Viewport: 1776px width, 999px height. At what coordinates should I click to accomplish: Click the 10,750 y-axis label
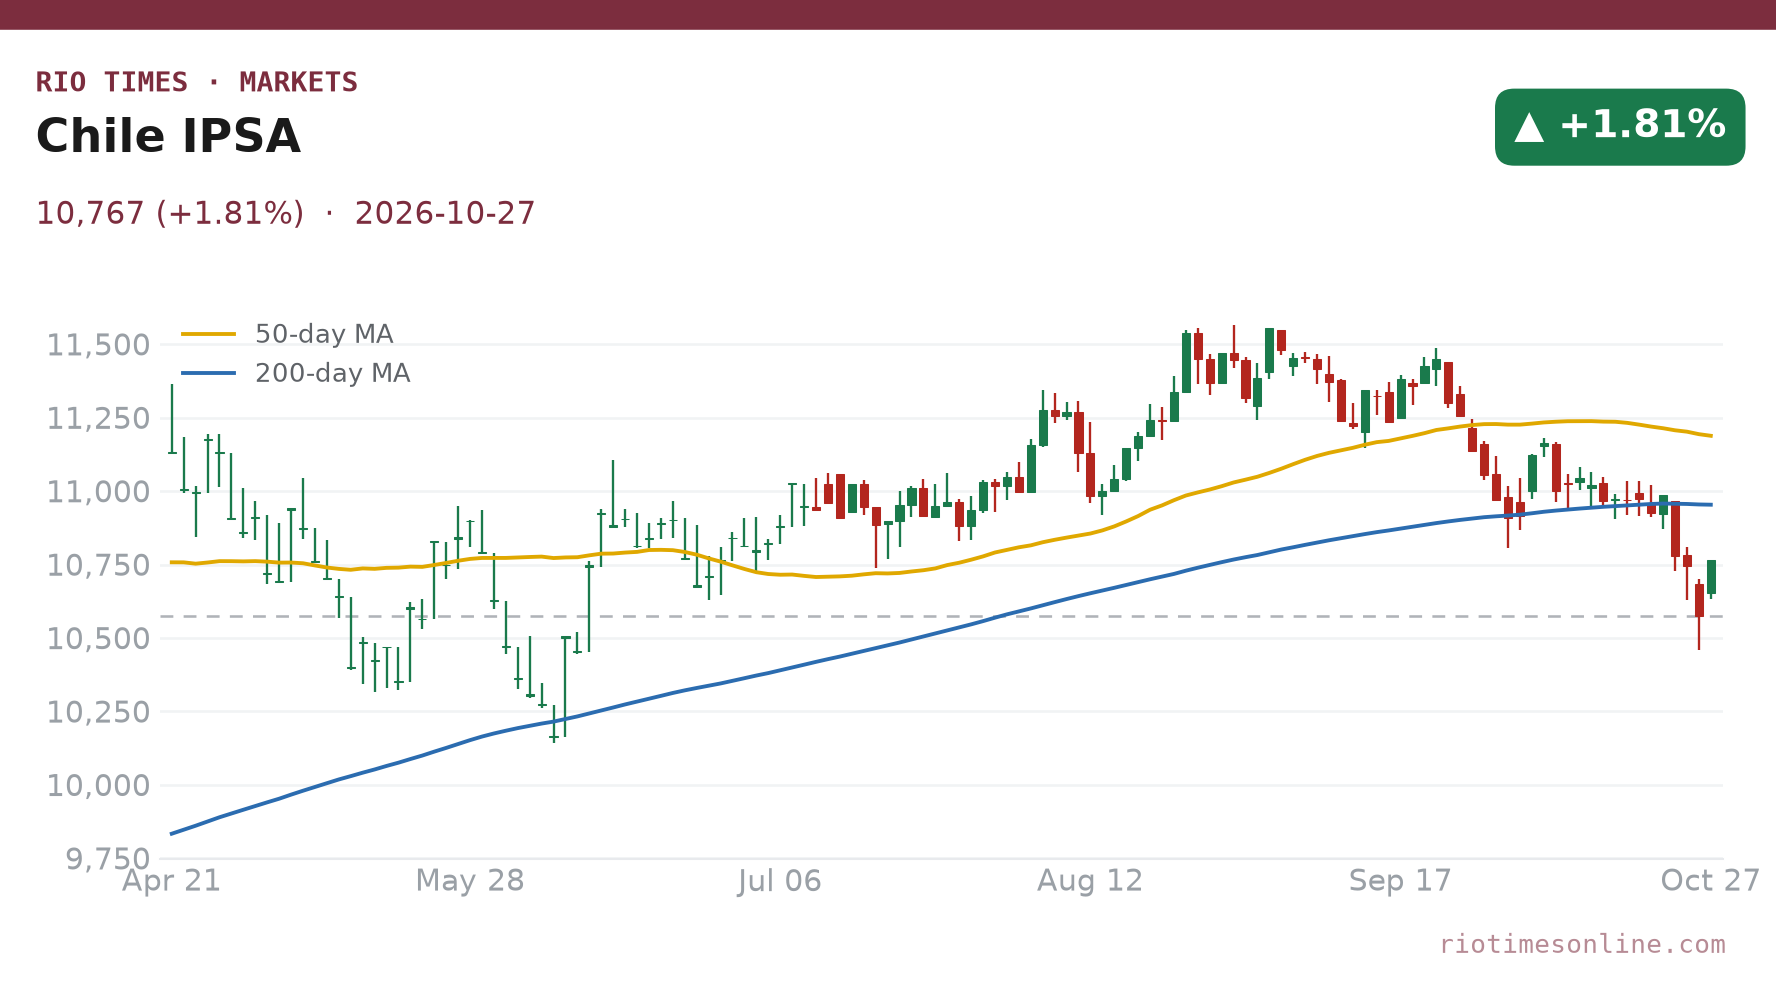pyautogui.click(x=99, y=565)
